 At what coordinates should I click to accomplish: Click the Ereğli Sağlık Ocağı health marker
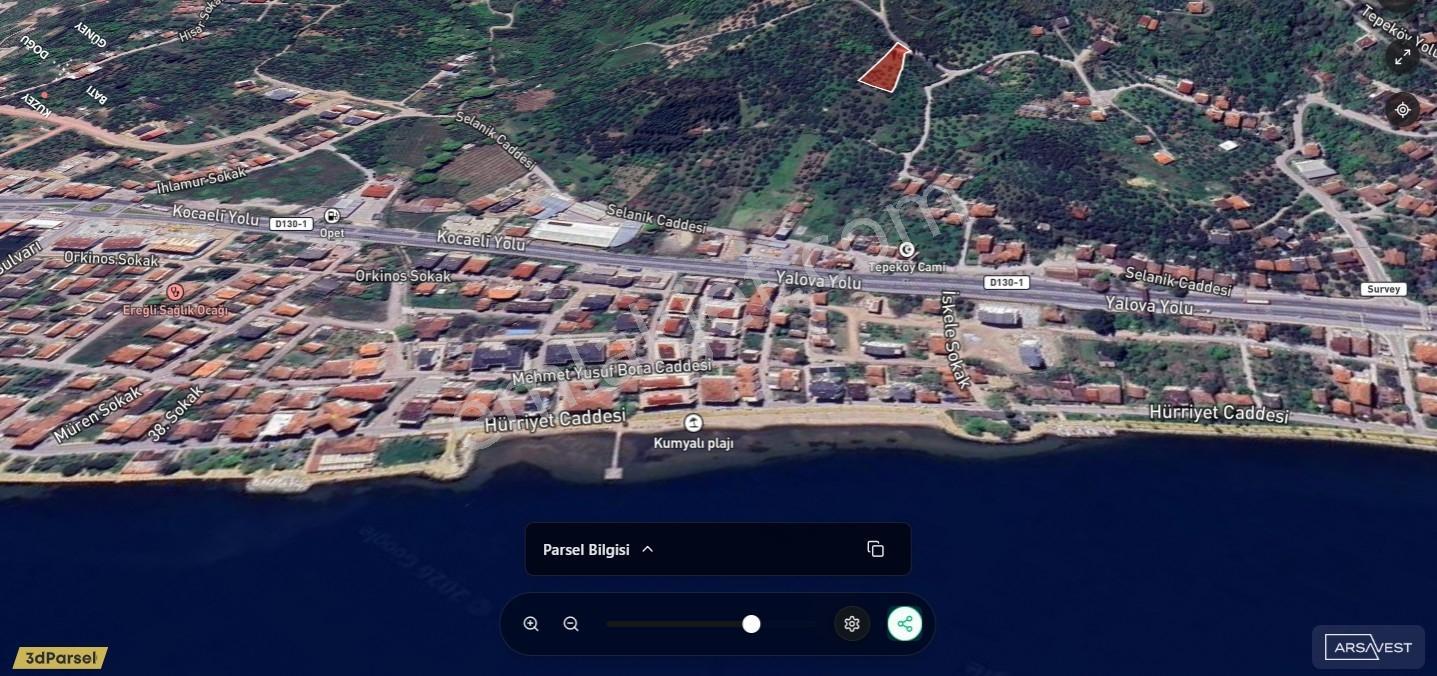click(175, 292)
